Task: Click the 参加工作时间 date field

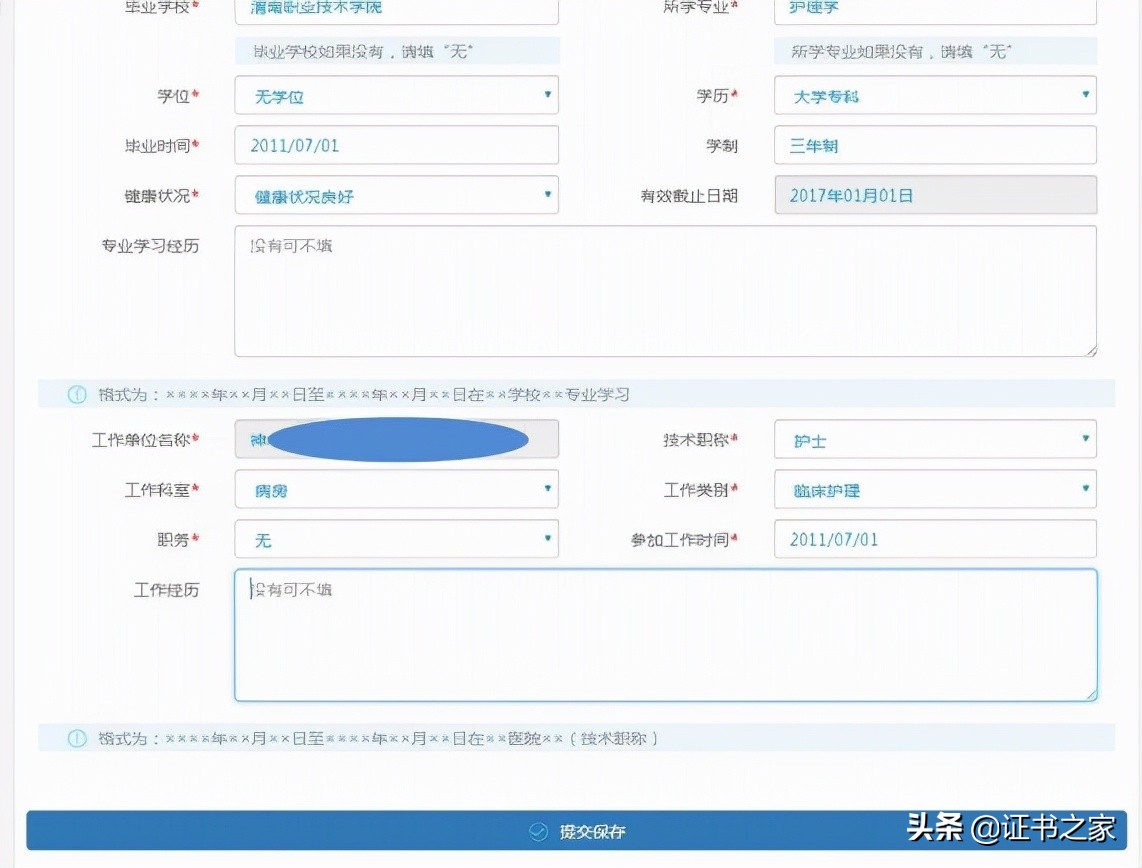Action: click(x=935, y=539)
